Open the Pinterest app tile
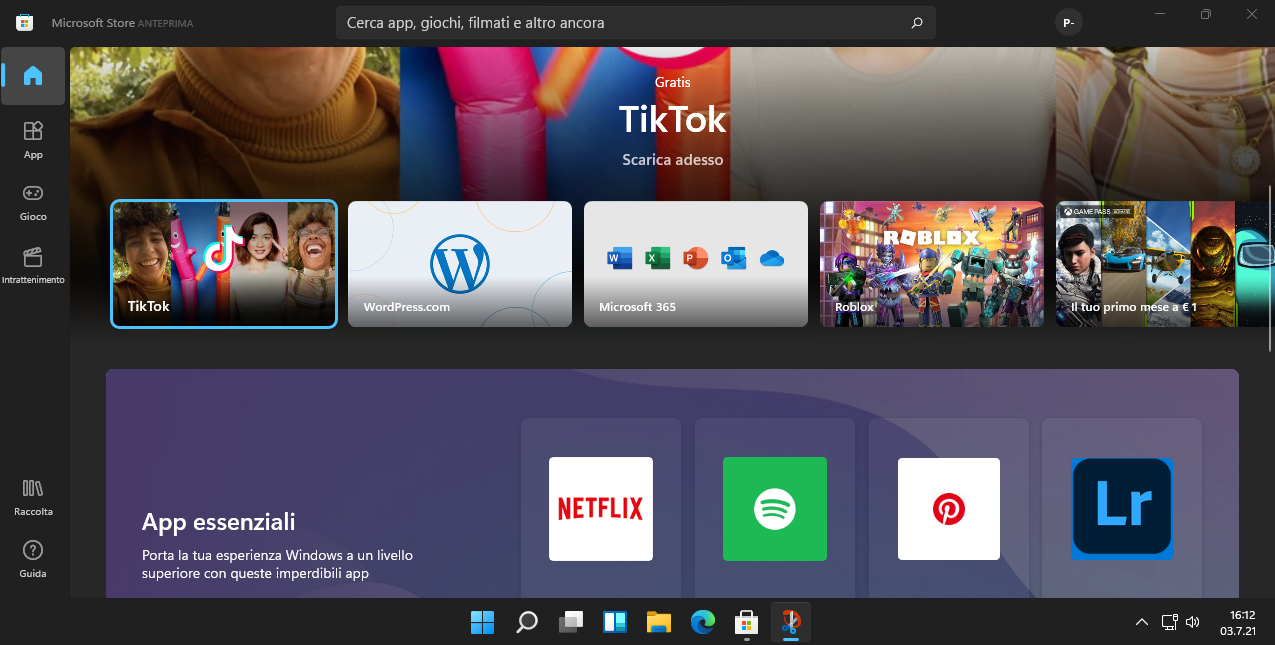Viewport: 1275px width, 645px height. pyautogui.click(x=949, y=508)
